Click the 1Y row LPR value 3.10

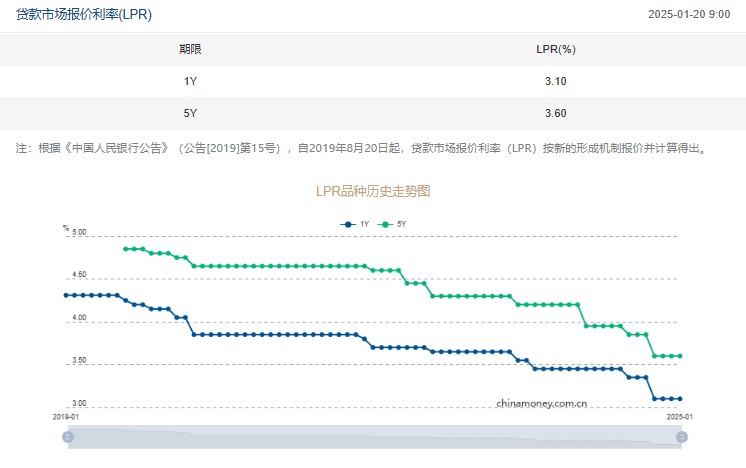click(556, 81)
